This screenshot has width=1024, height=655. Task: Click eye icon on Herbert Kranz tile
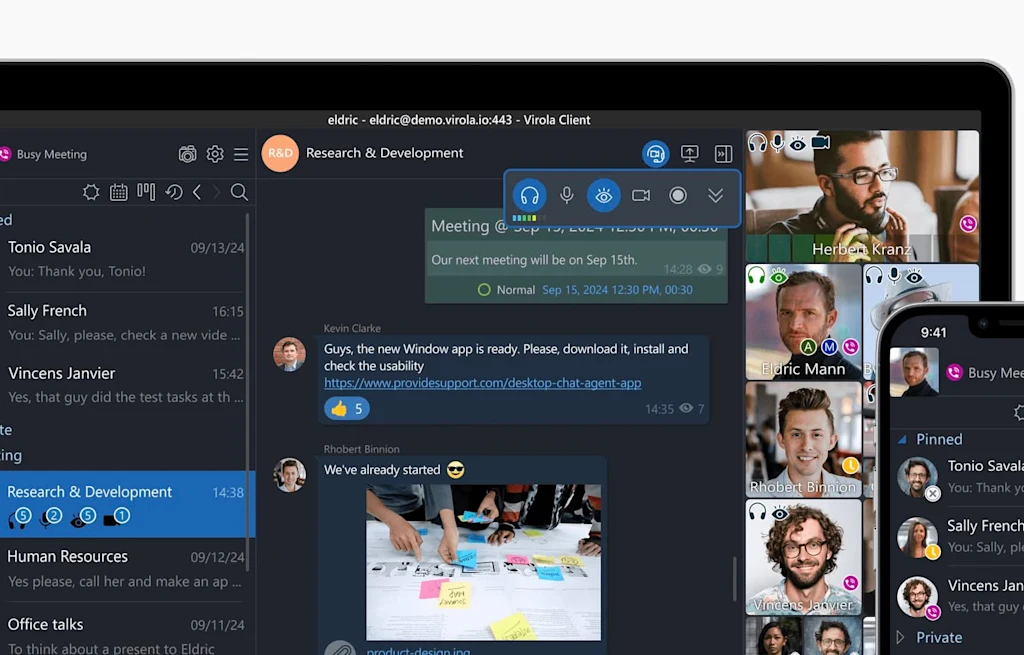(797, 144)
